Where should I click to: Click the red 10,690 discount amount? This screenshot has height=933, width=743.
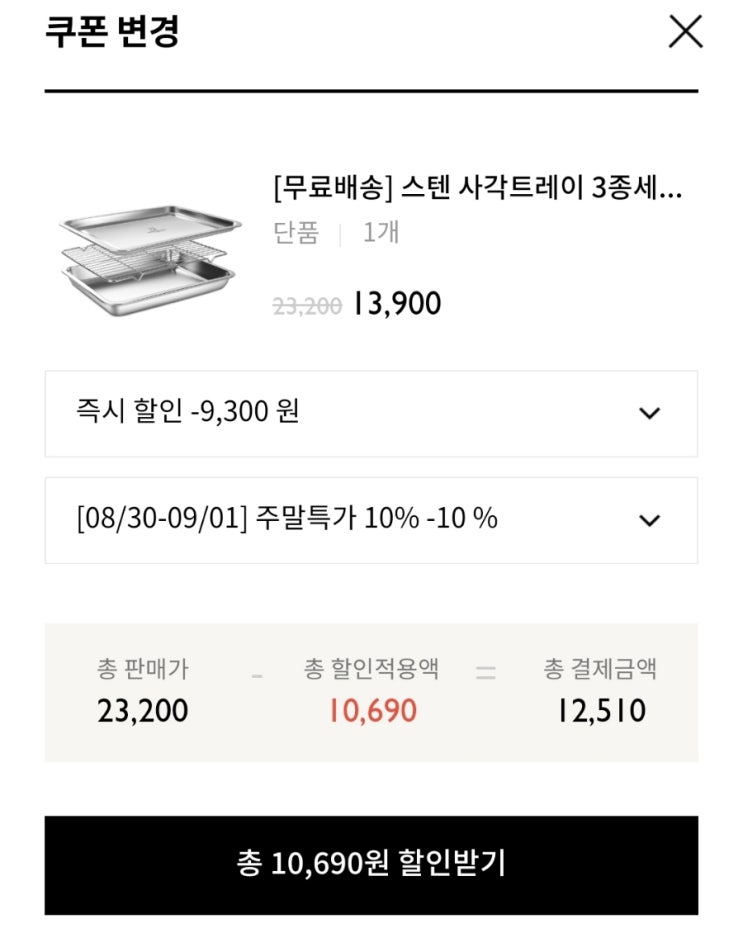[x=372, y=711]
